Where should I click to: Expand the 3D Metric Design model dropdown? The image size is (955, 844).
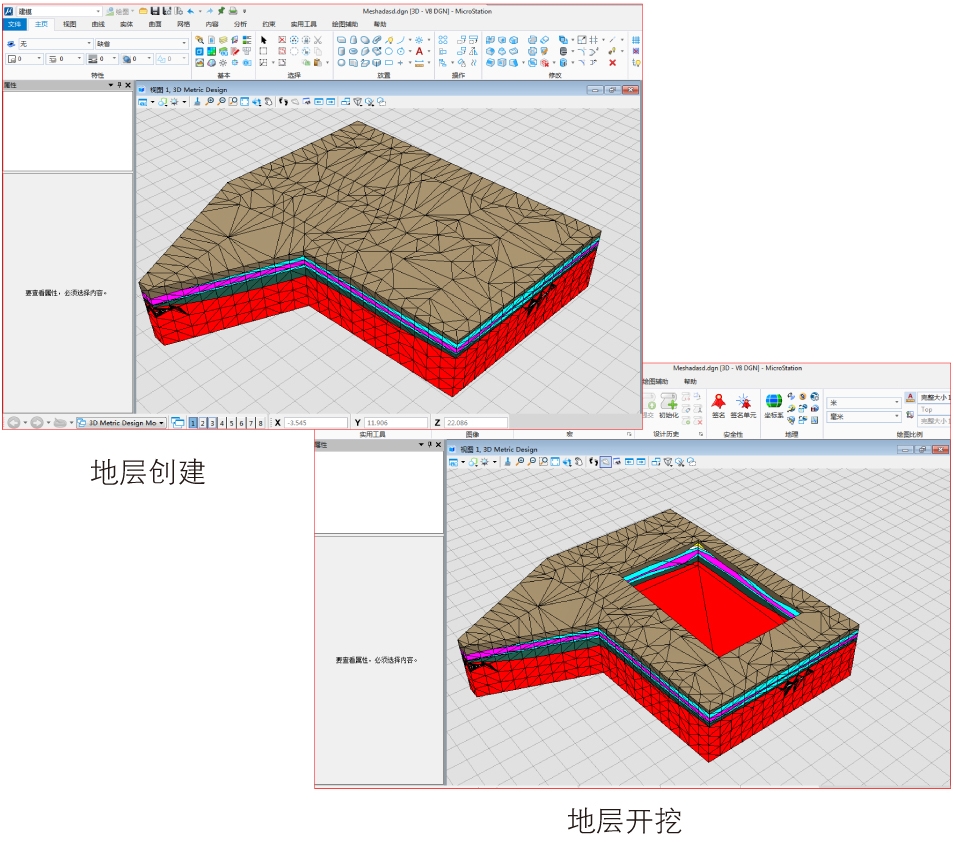click(x=162, y=423)
